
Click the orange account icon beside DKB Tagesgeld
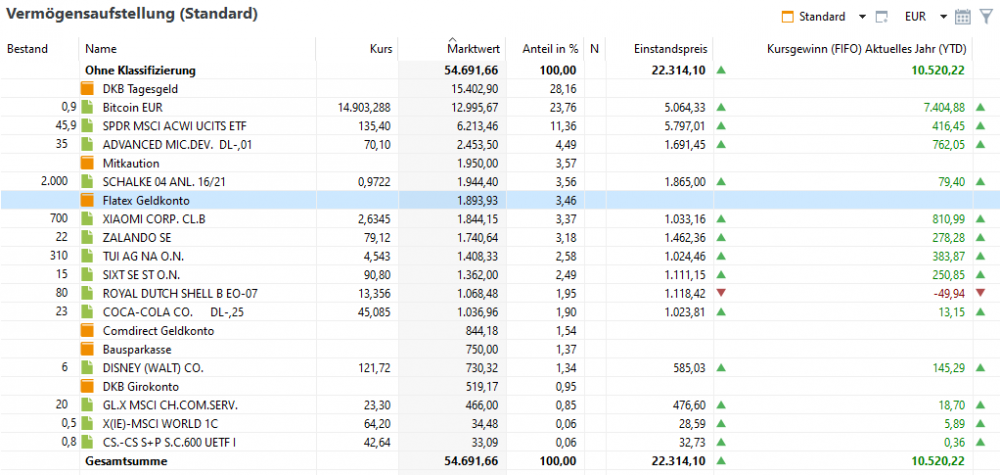pos(87,89)
